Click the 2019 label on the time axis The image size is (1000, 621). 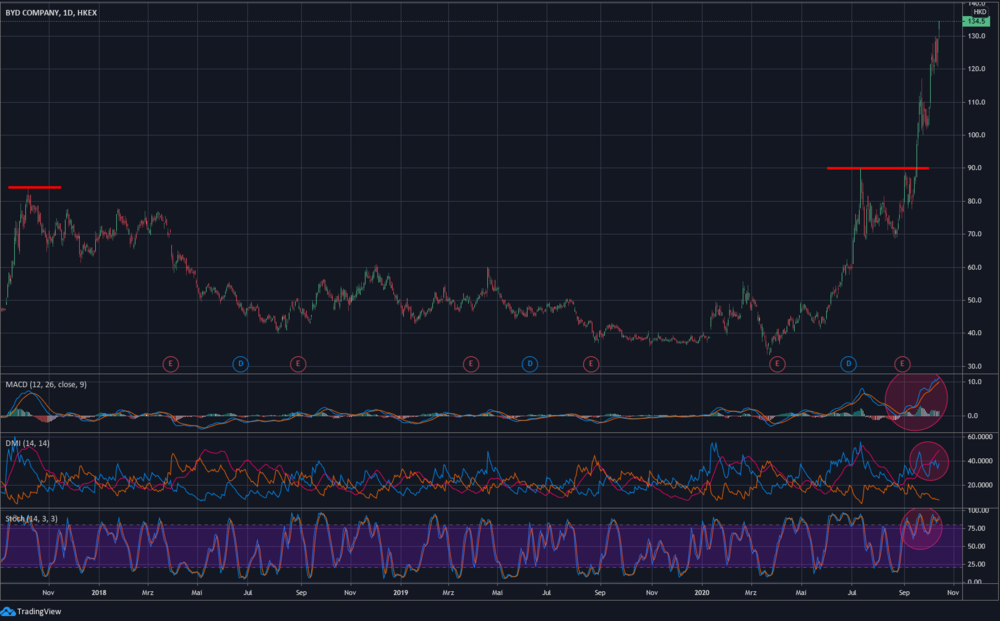coord(401,592)
